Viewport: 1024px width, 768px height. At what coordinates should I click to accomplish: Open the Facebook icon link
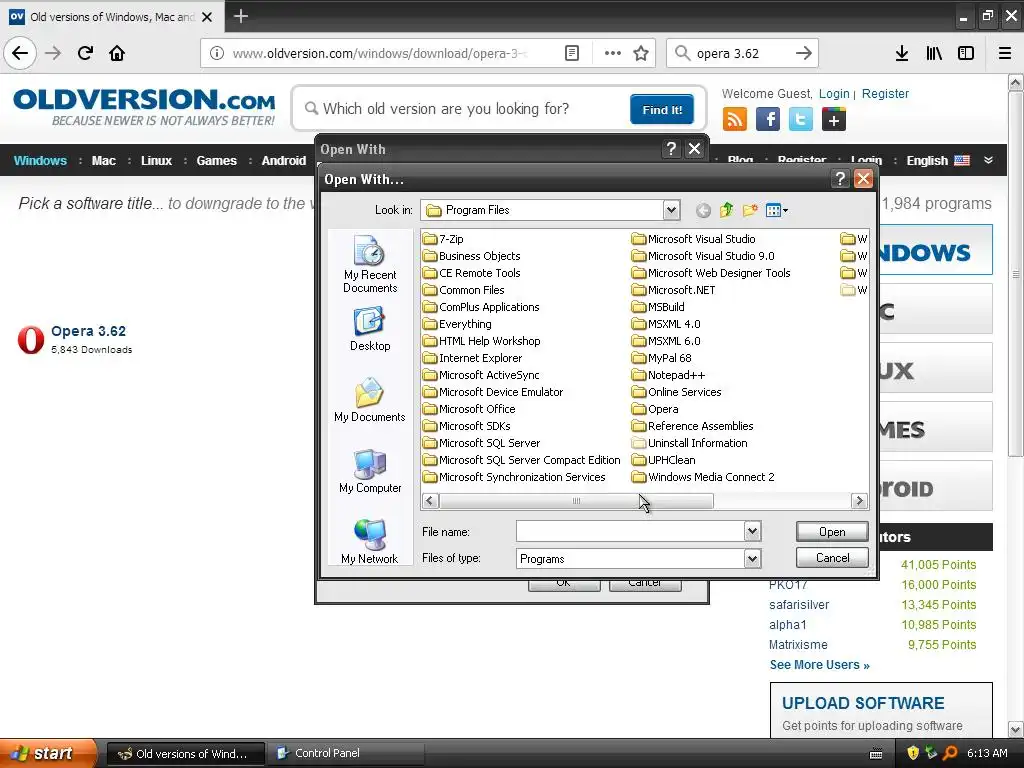(767, 120)
